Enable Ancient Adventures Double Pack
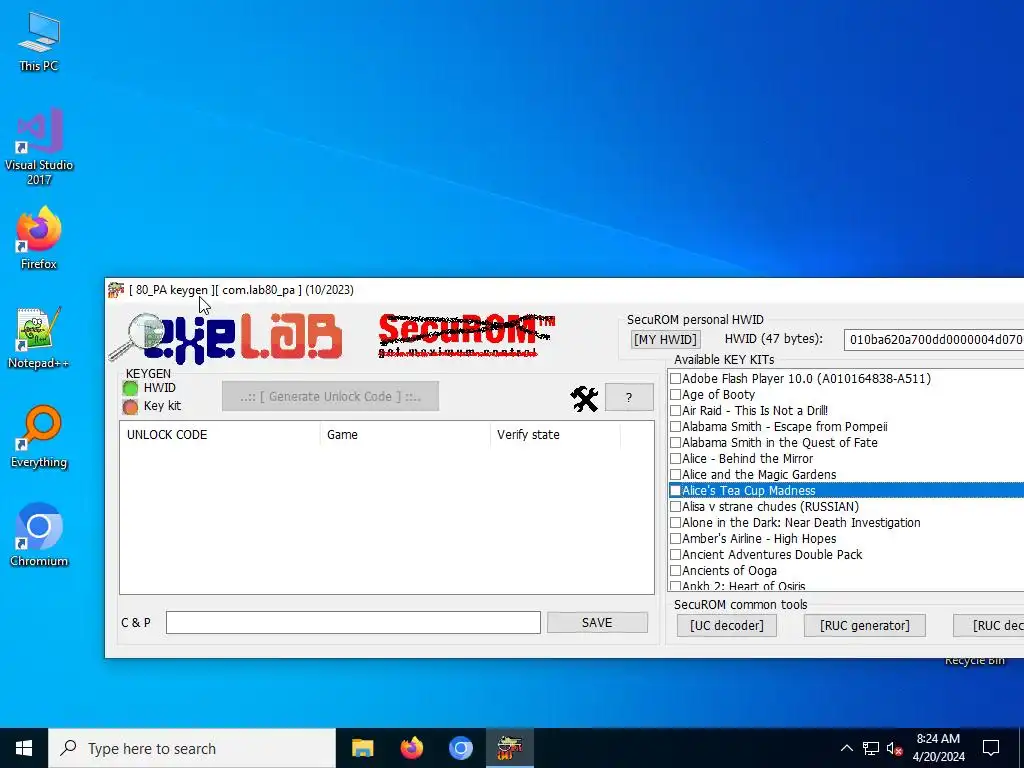Screen dimensions: 1024x768 click(x=676, y=554)
